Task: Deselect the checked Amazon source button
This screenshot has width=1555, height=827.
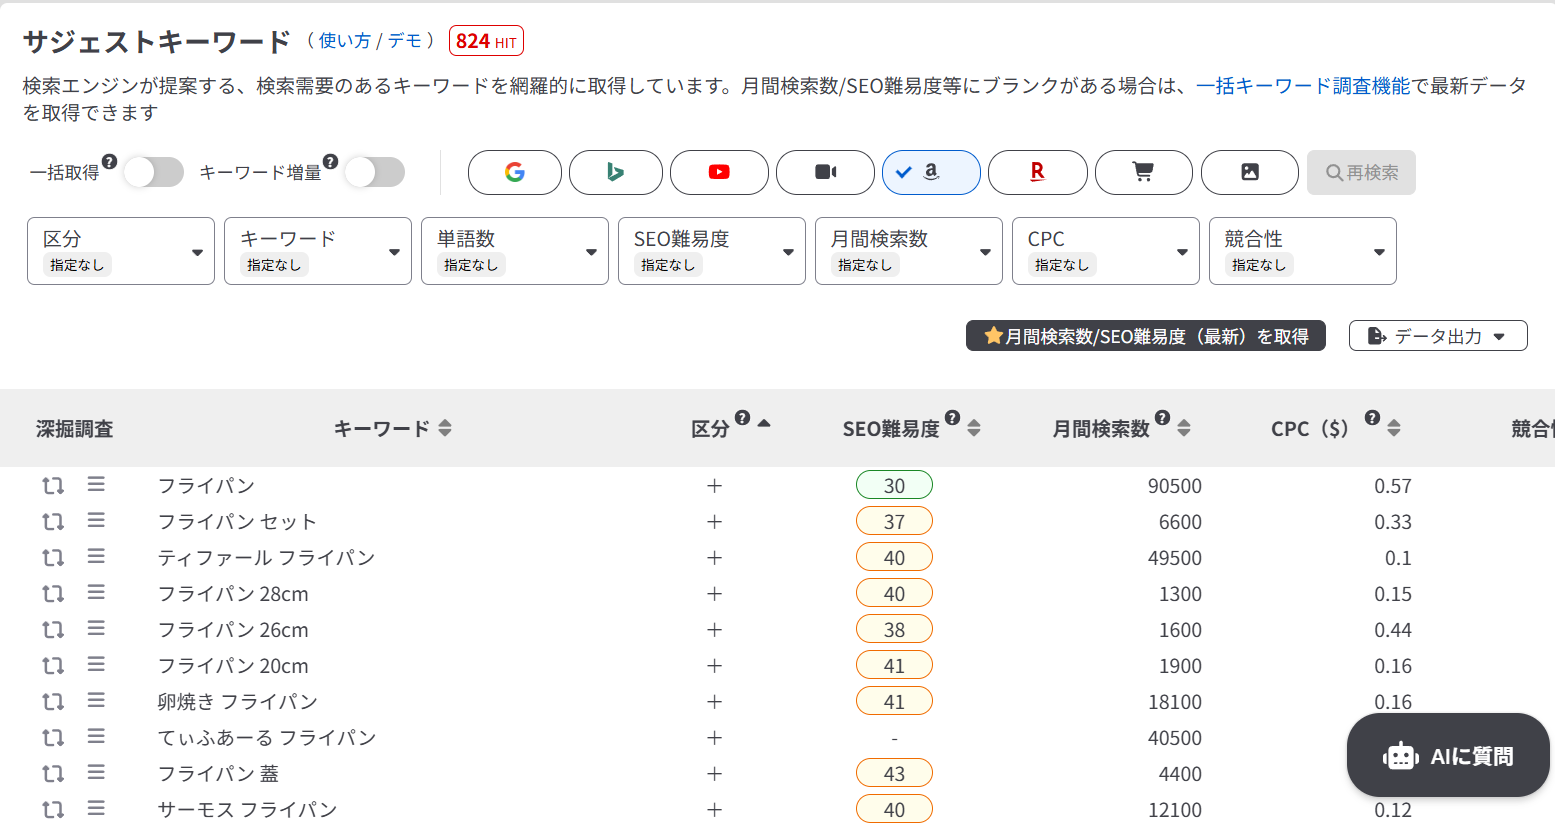Action: (x=930, y=172)
